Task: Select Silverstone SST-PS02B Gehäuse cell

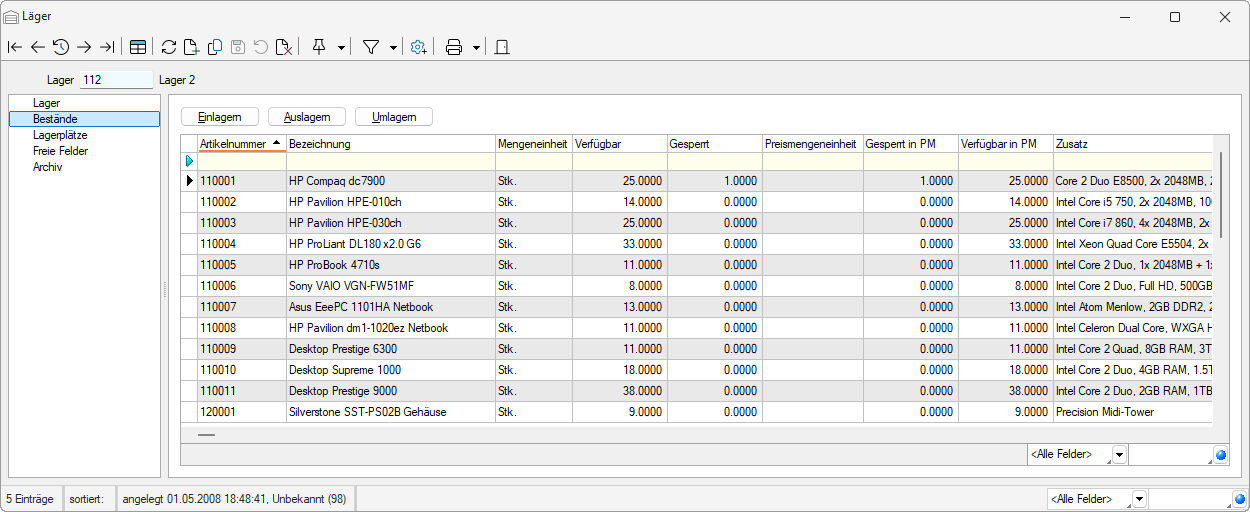Action: [391, 412]
